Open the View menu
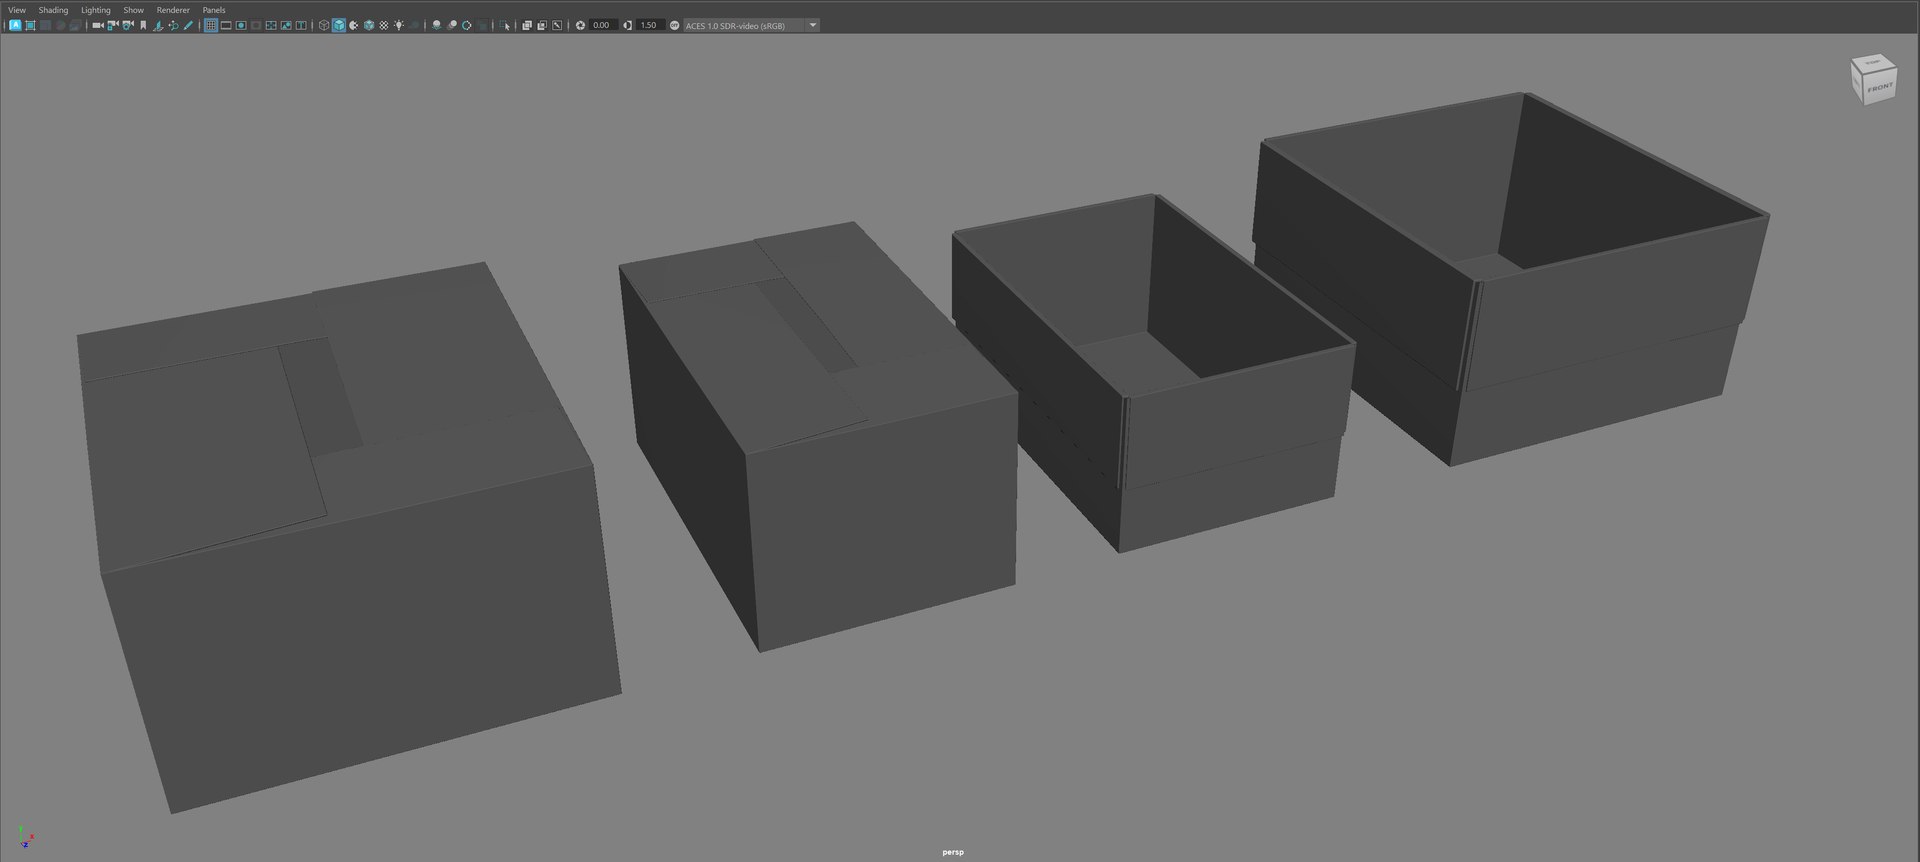Image resolution: width=1920 pixels, height=862 pixels. [17, 10]
